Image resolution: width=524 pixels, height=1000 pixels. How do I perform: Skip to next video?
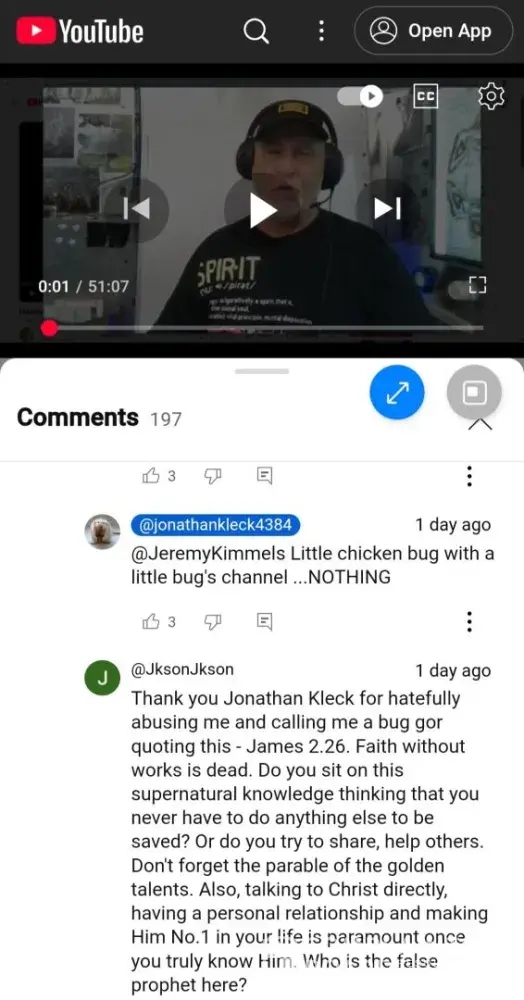(388, 209)
